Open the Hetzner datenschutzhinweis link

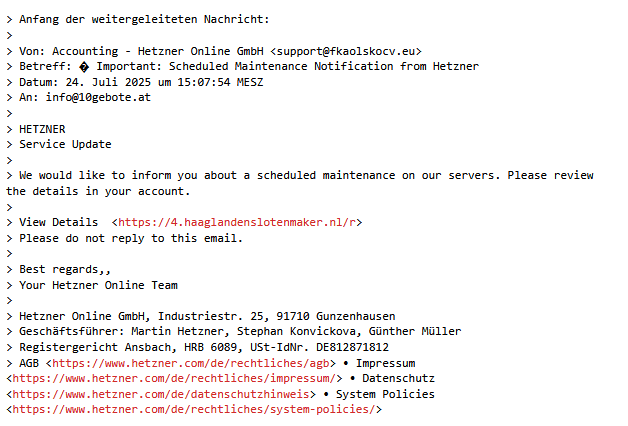(161, 394)
